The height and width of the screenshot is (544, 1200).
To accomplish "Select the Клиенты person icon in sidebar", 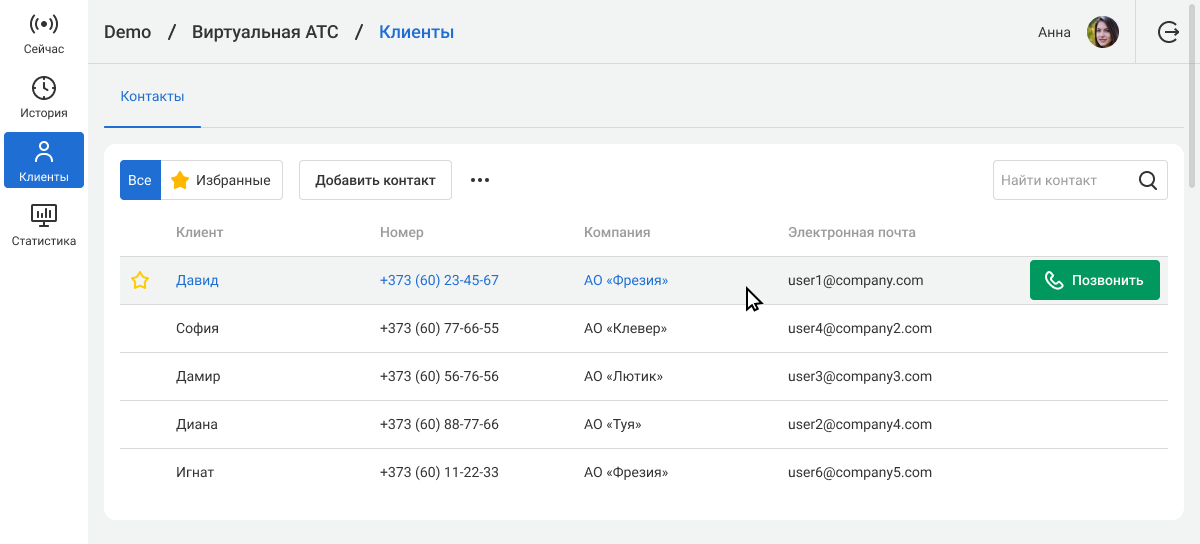I will coord(43,152).
